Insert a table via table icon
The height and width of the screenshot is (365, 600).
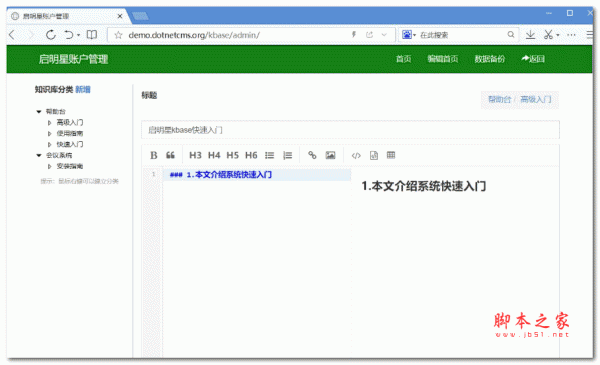click(391, 155)
